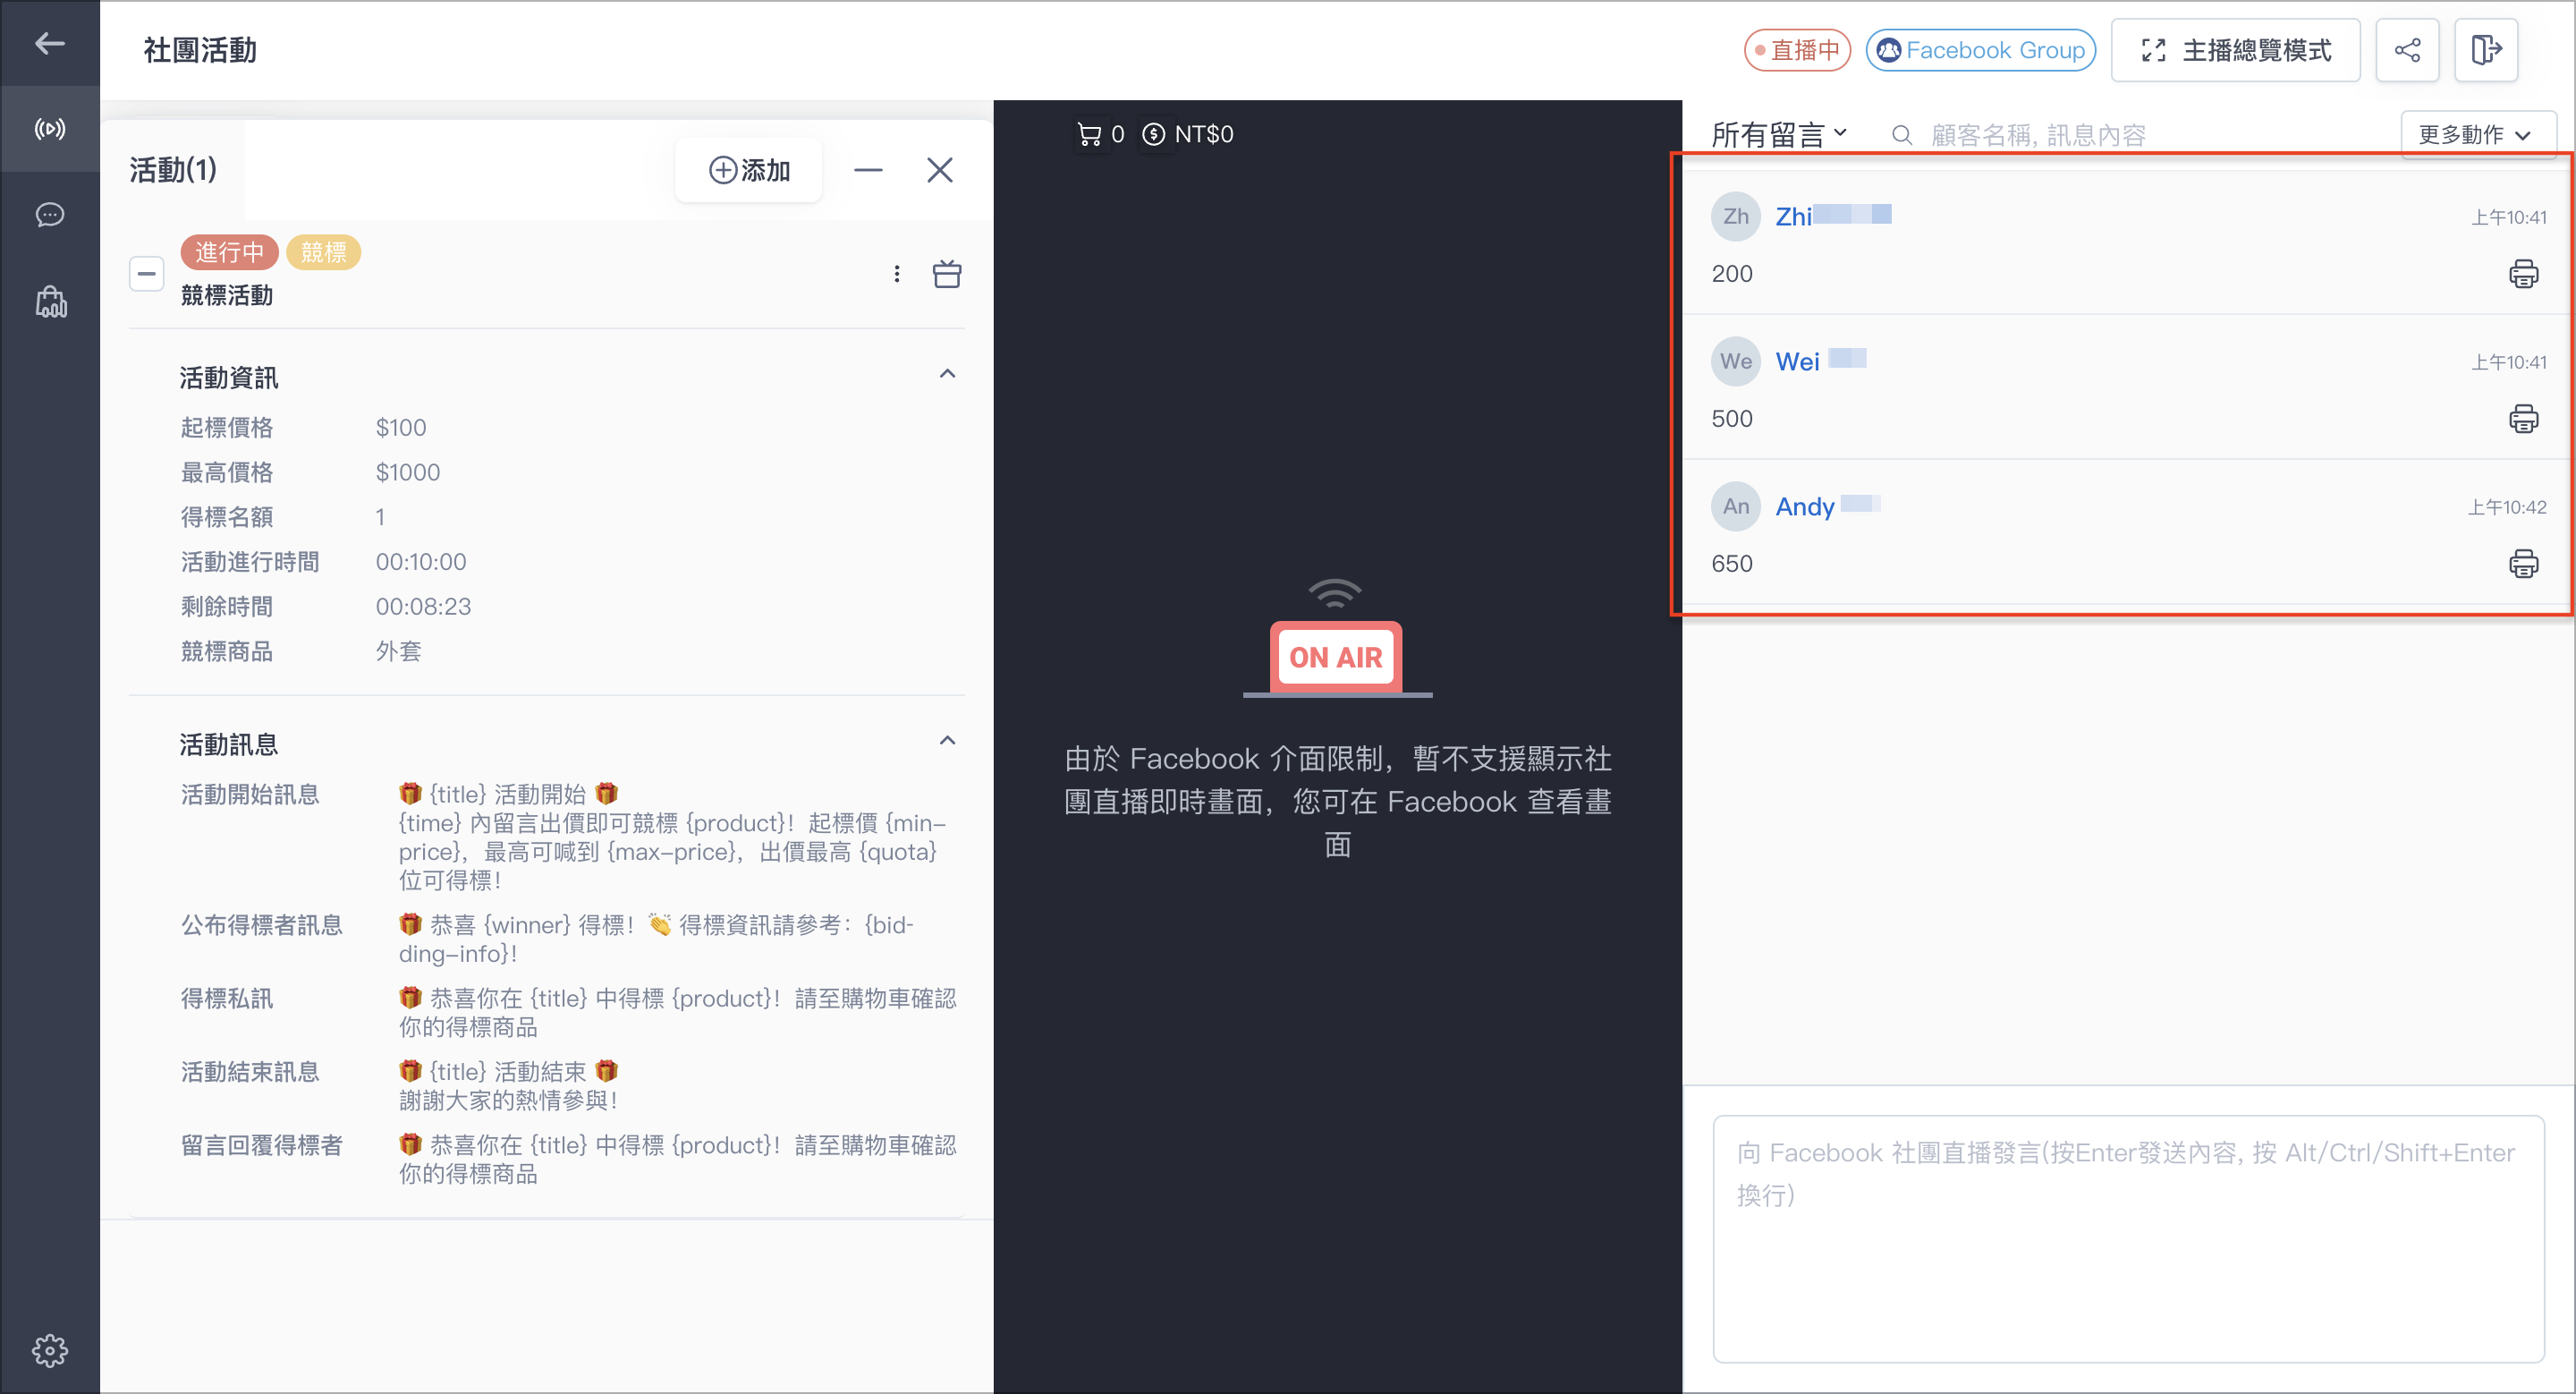Click the 社團活動 page title

pyautogui.click(x=200, y=50)
